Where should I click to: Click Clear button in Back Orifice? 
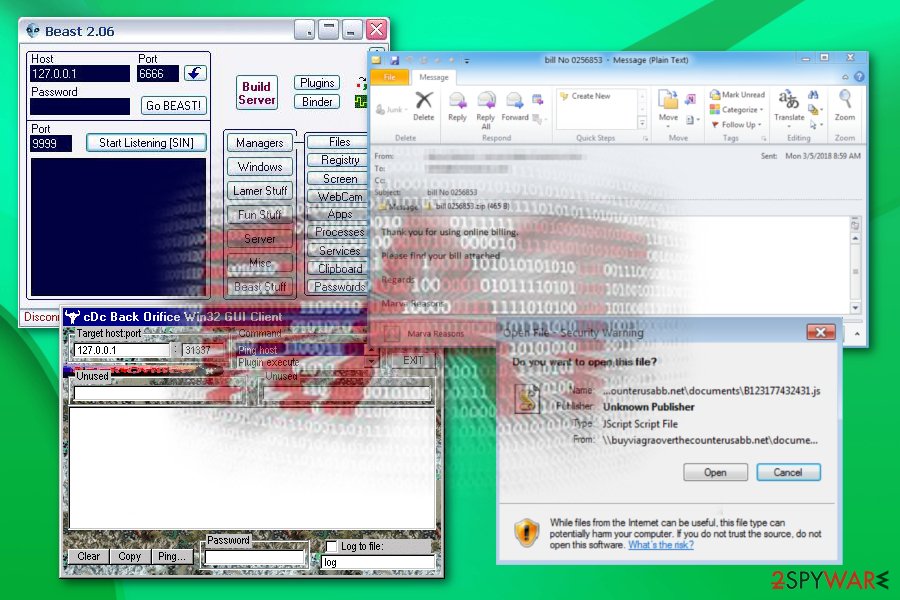click(x=88, y=556)
